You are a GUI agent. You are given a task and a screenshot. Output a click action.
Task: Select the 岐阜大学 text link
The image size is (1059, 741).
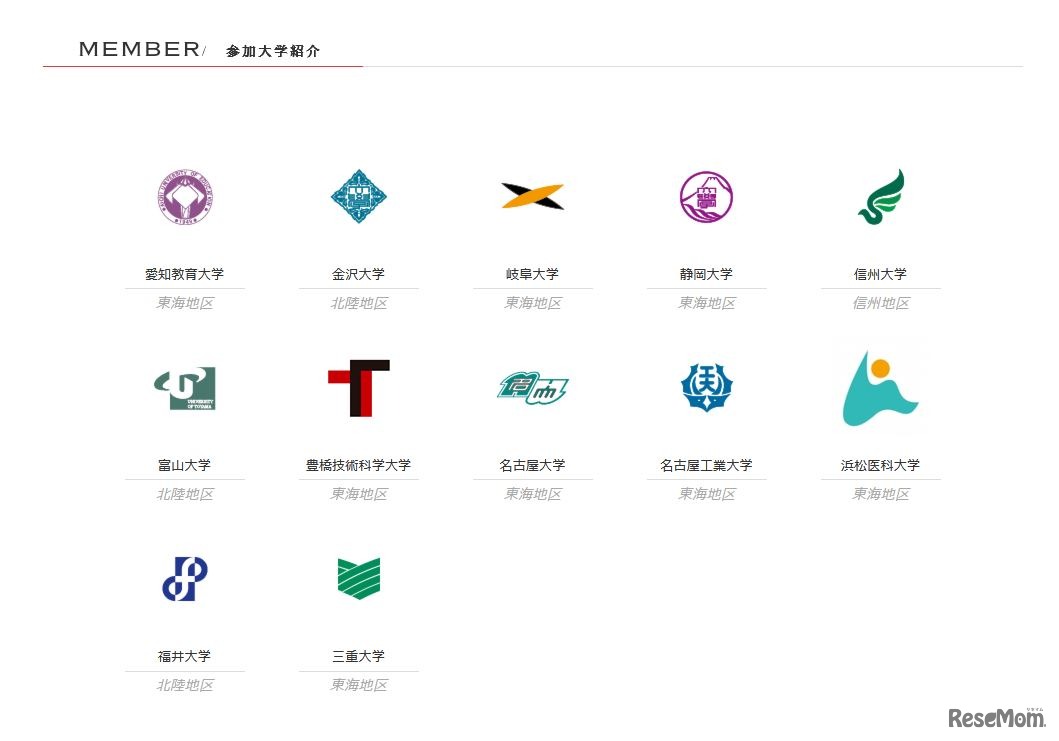pyautogui.click(x=533, y=273)
